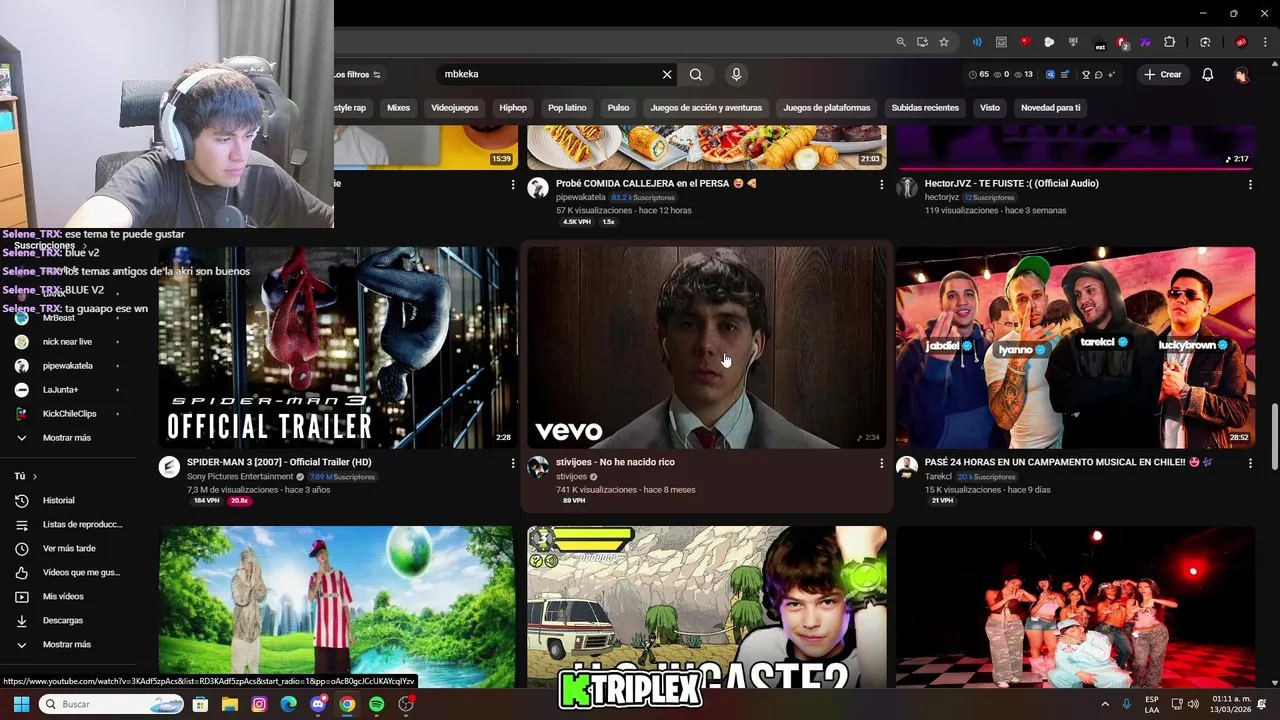Select Juegos de acción y aventuras chip
1280x720 pixels.
(x=706, y=107)
